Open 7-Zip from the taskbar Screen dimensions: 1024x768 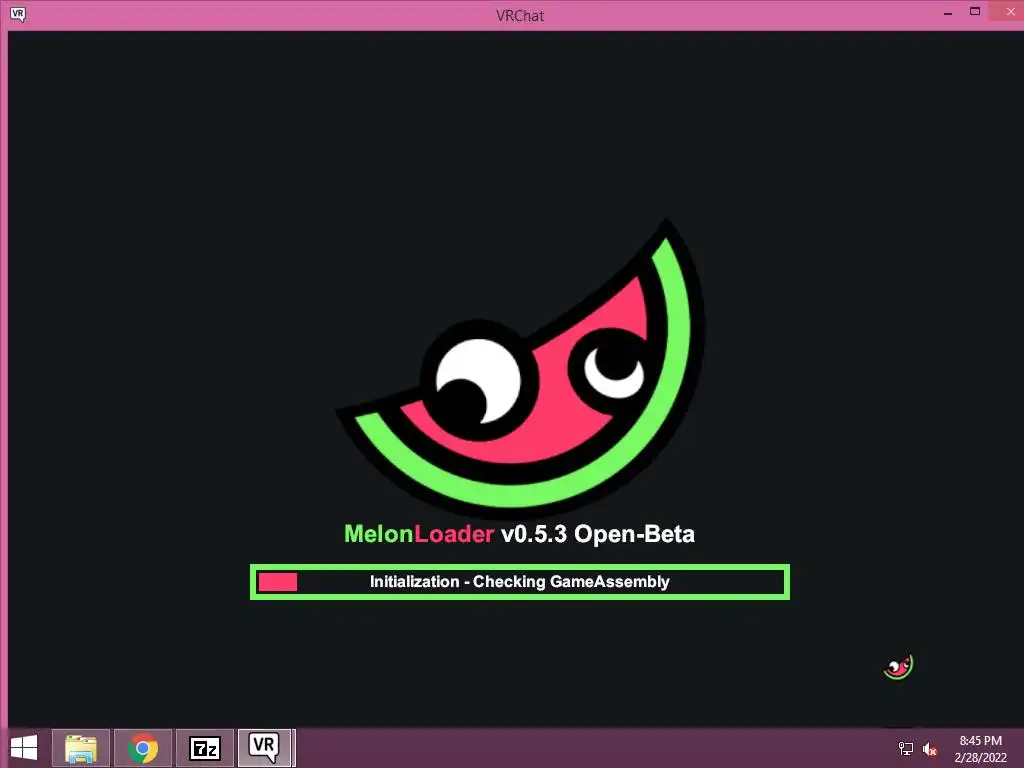point(205,748)
